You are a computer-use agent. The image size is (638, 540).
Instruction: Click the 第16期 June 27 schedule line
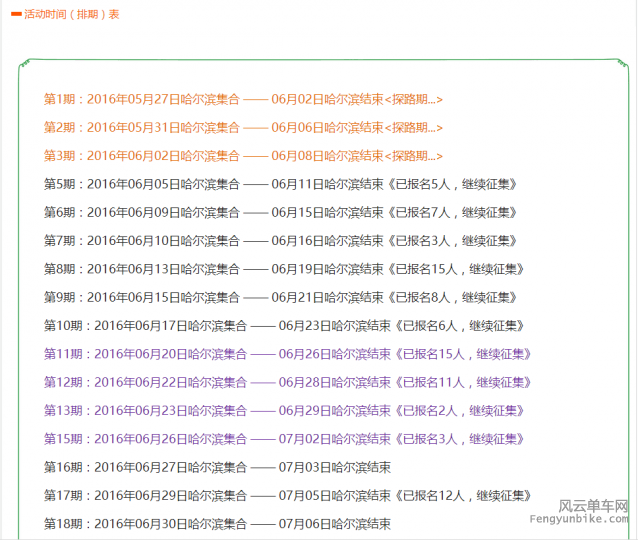(x=217, y=467)
